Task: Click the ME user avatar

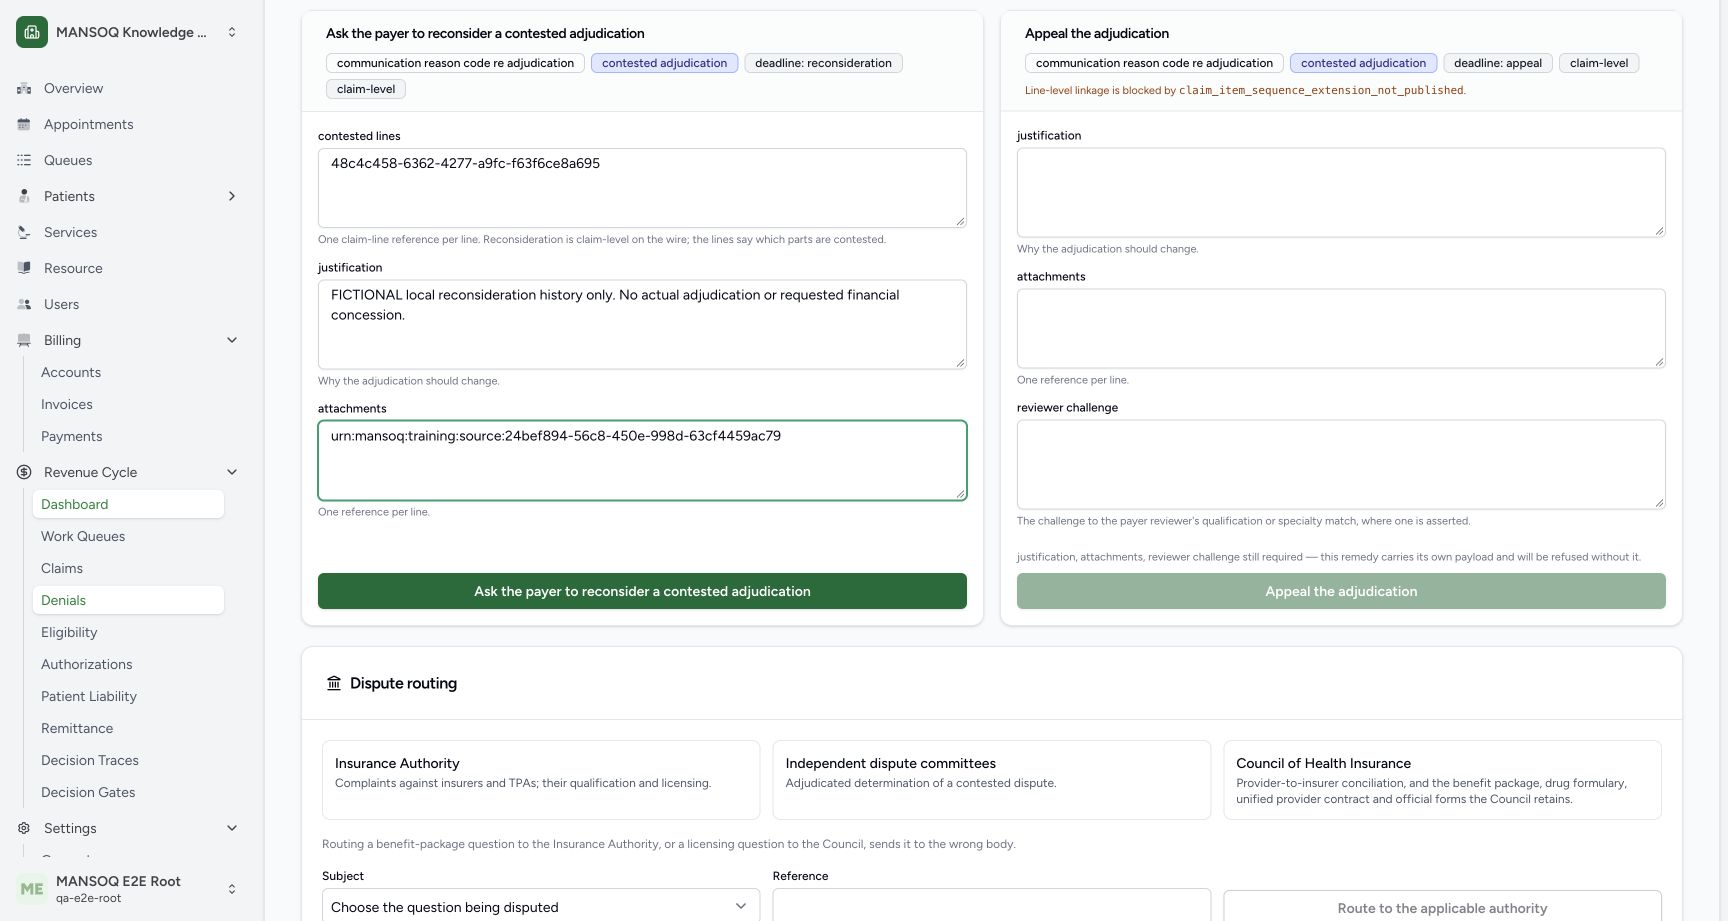Action: [x=32, y=889]
